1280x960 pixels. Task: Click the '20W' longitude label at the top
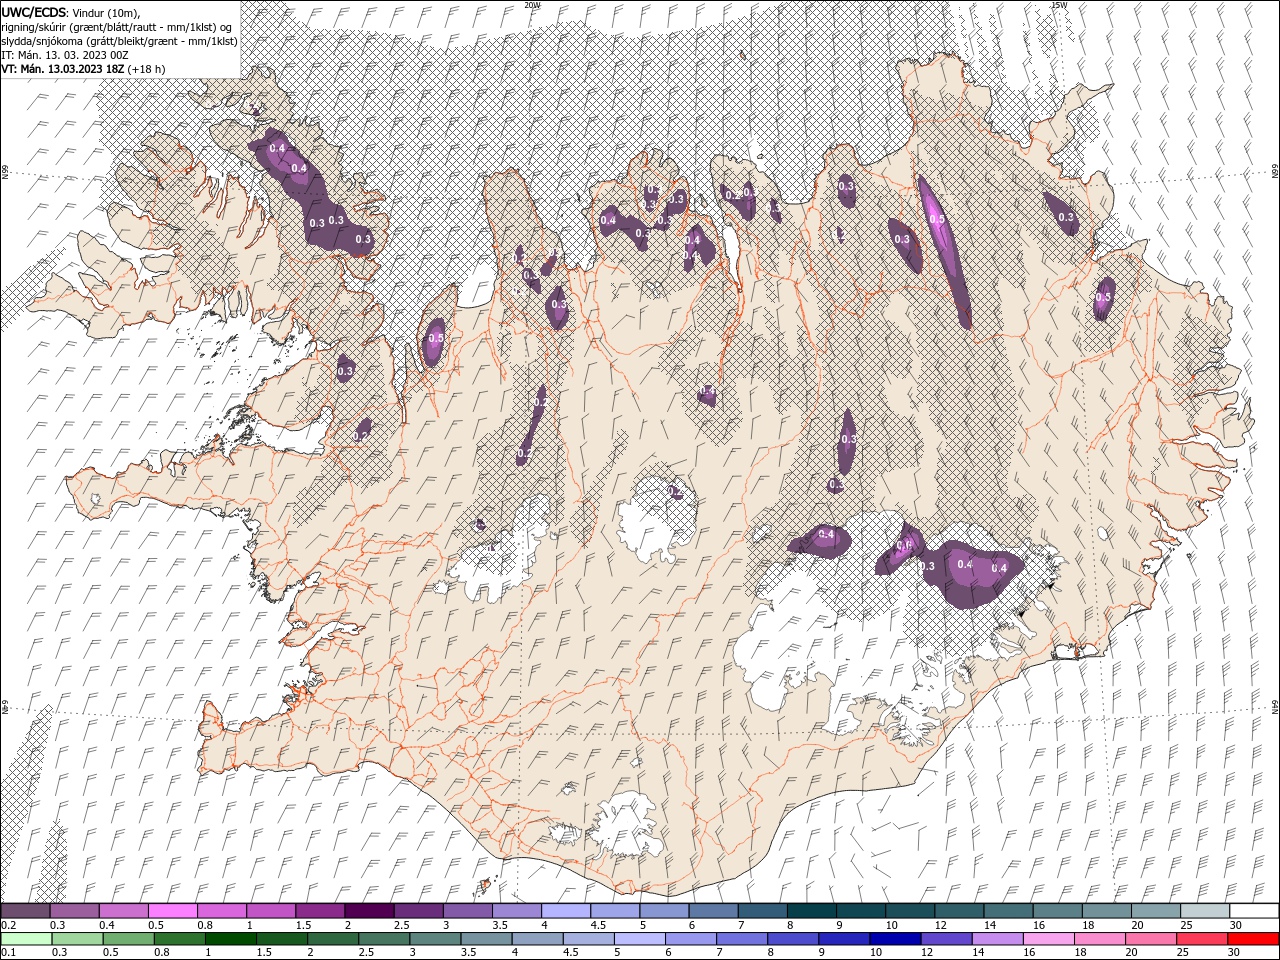[532, 4]
